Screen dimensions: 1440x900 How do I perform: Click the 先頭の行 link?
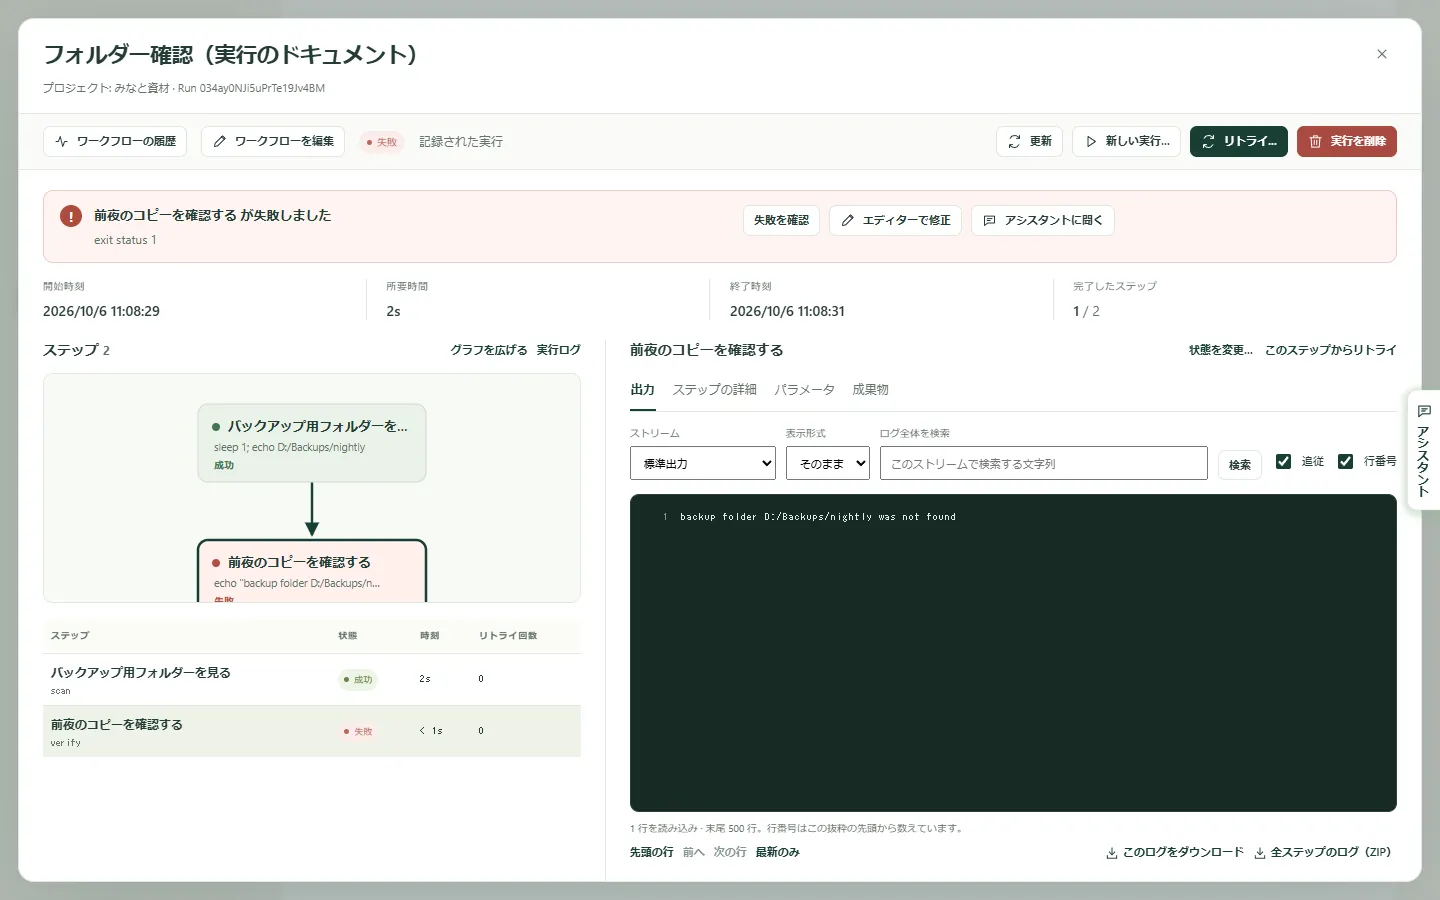(651, 853)
